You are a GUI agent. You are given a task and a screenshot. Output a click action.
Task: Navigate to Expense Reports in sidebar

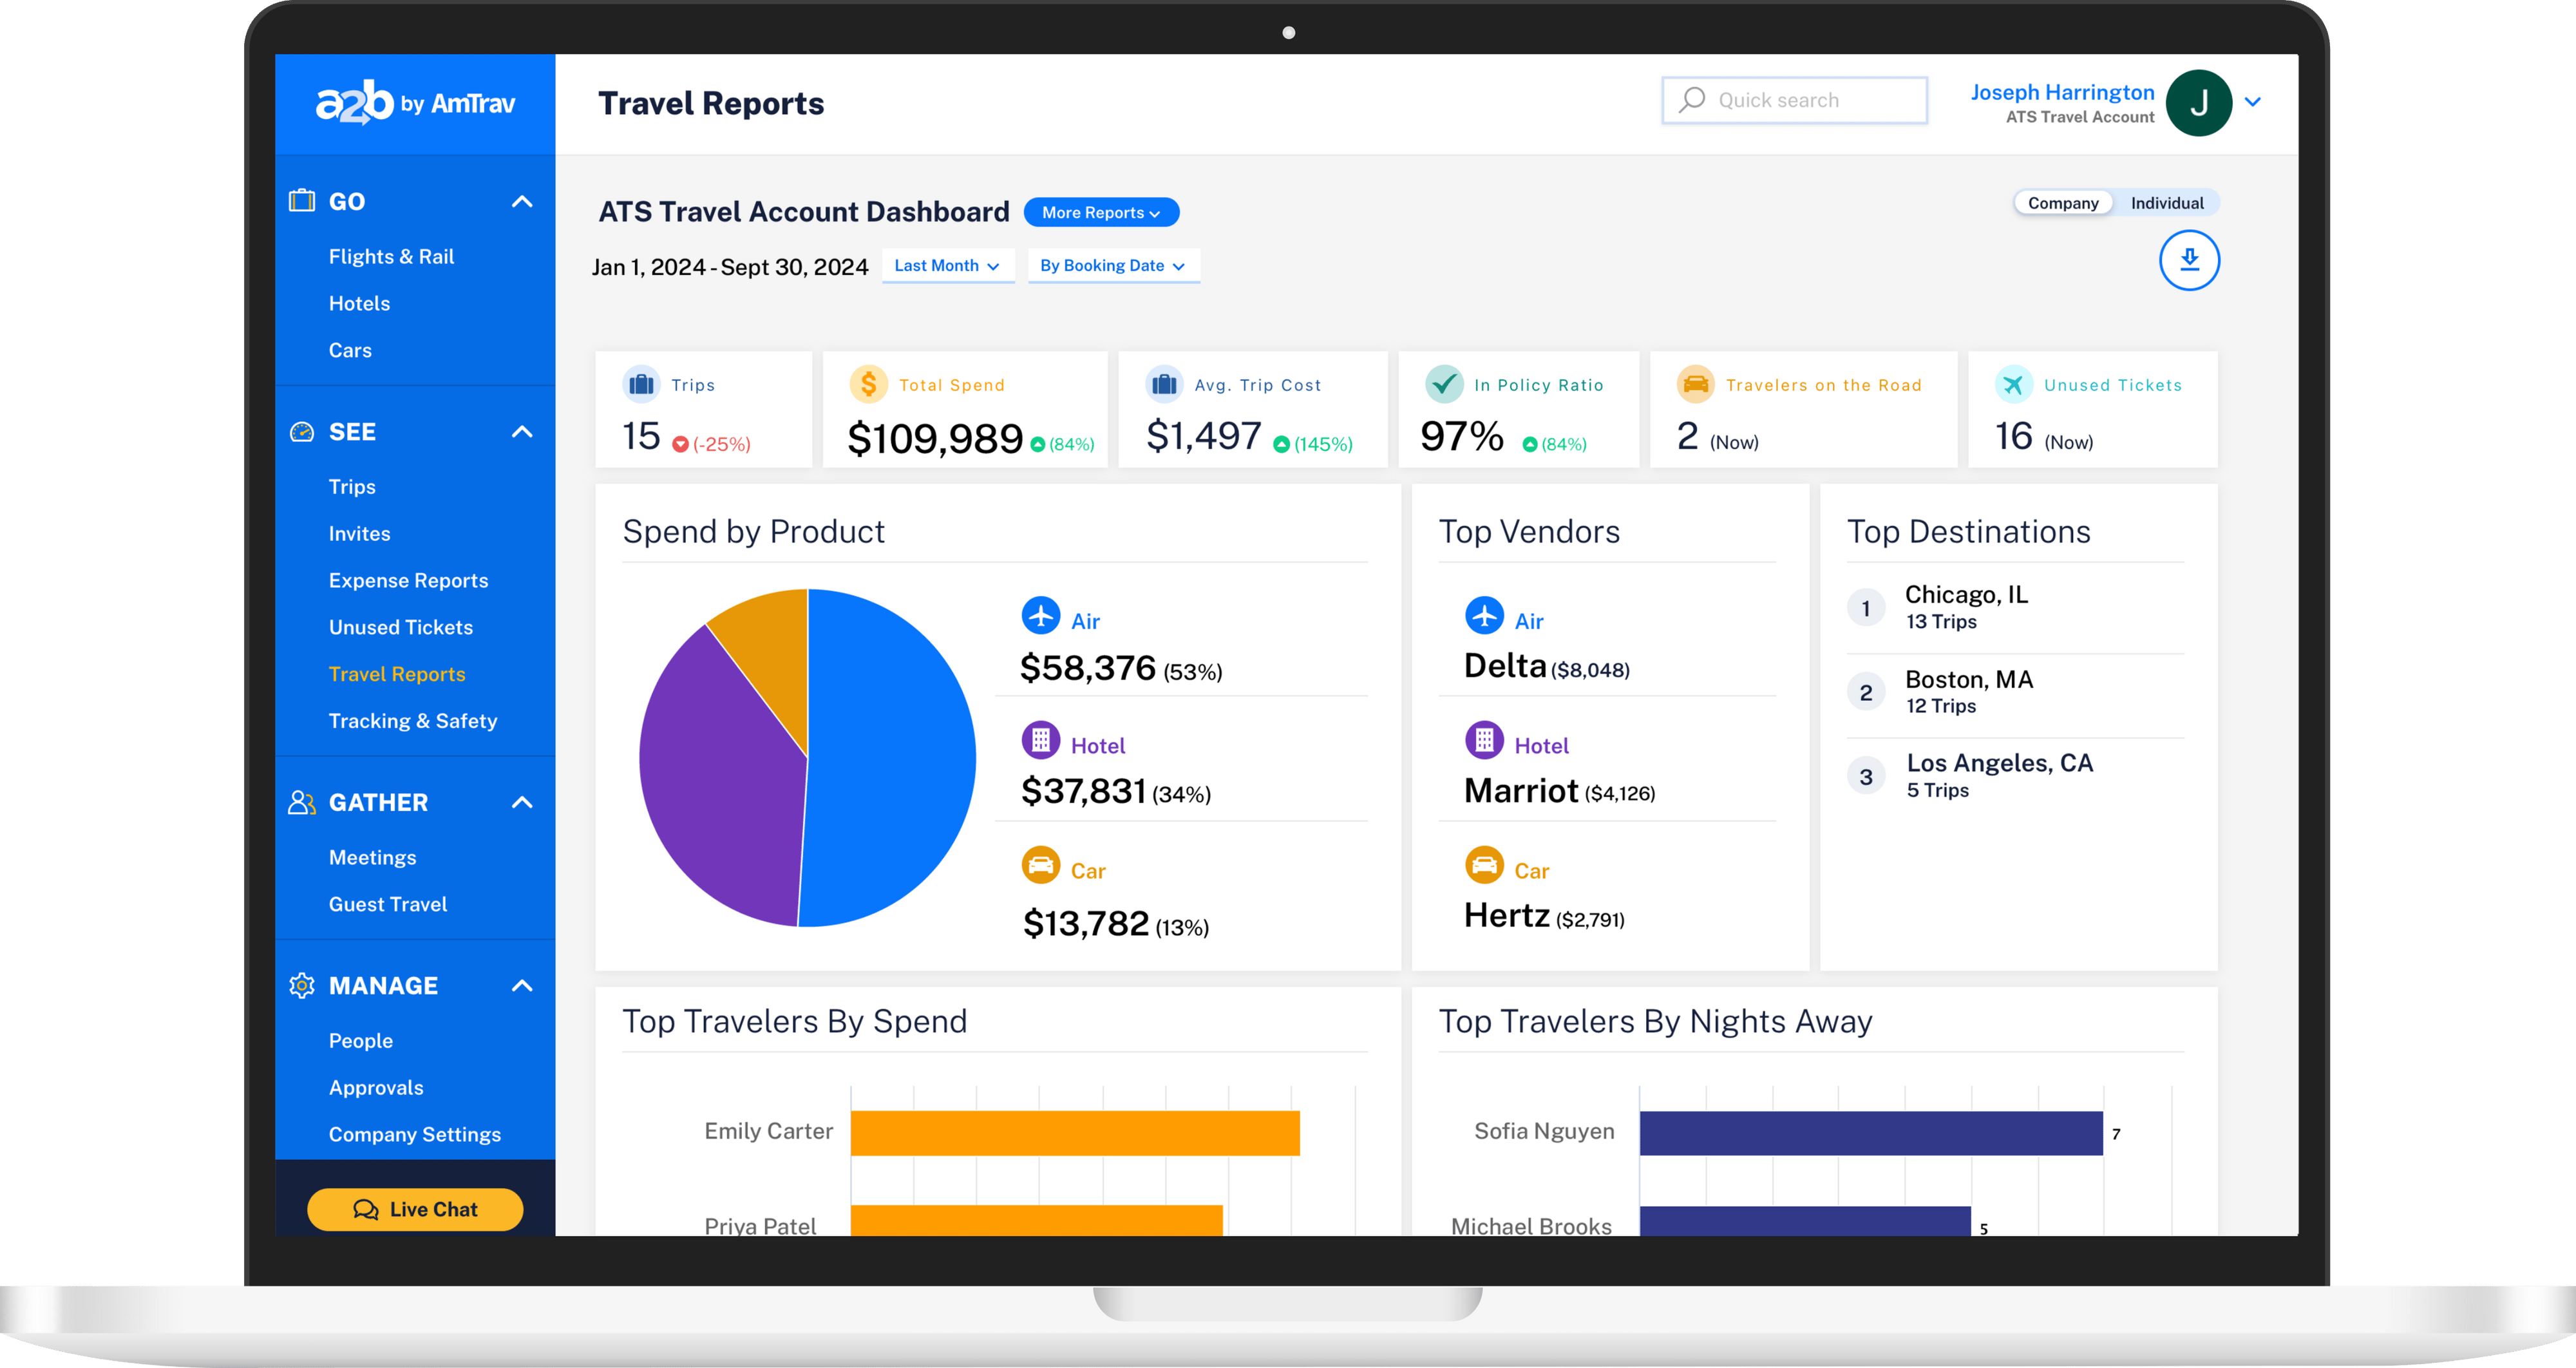tap(408, 580)
